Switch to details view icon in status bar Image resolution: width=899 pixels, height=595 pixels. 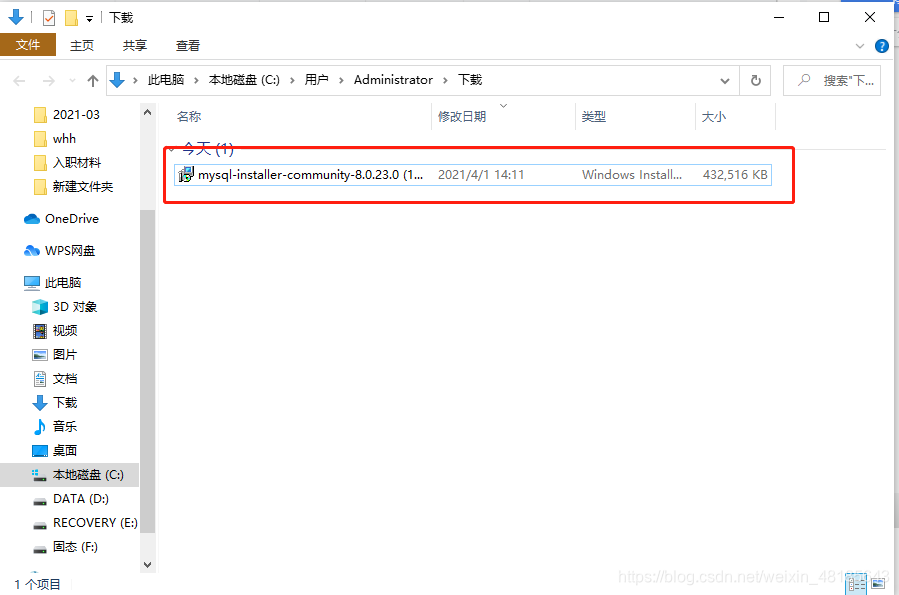pos(857,585)
